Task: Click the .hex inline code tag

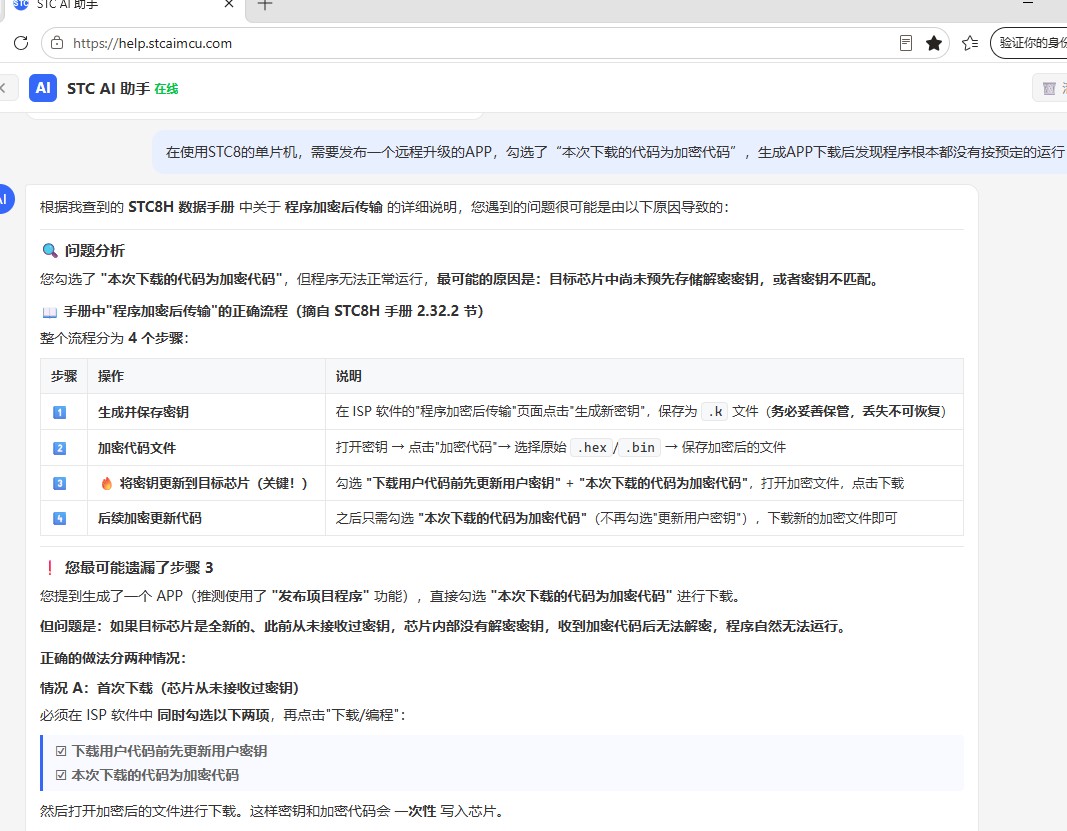Action: (591, 447)
